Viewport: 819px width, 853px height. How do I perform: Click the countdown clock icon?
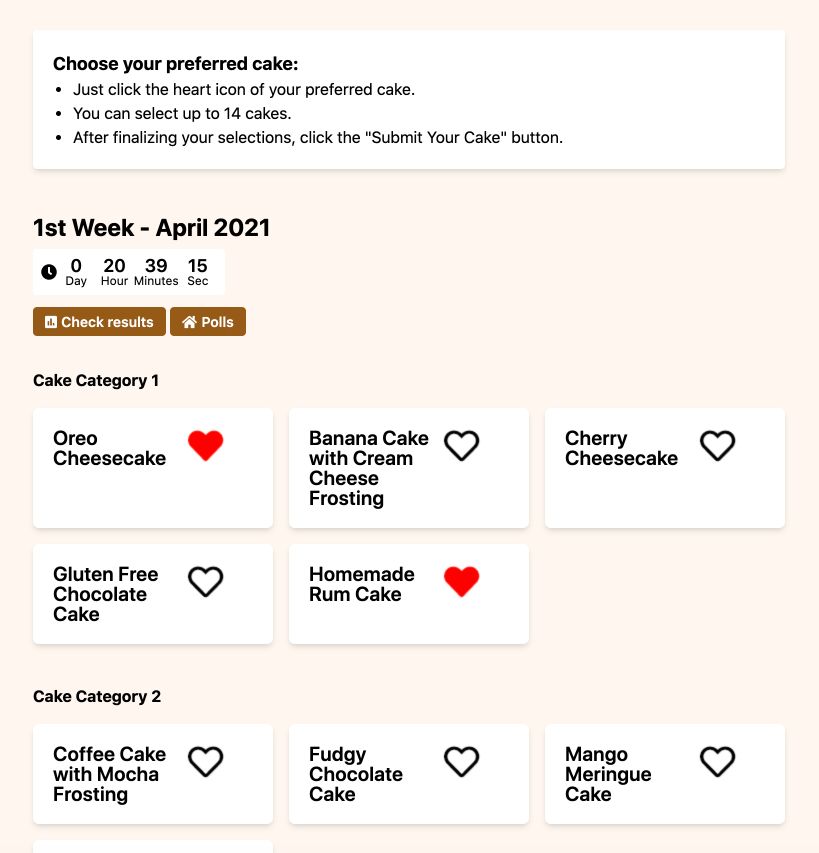pyautogui.click(x=49, y=272)
